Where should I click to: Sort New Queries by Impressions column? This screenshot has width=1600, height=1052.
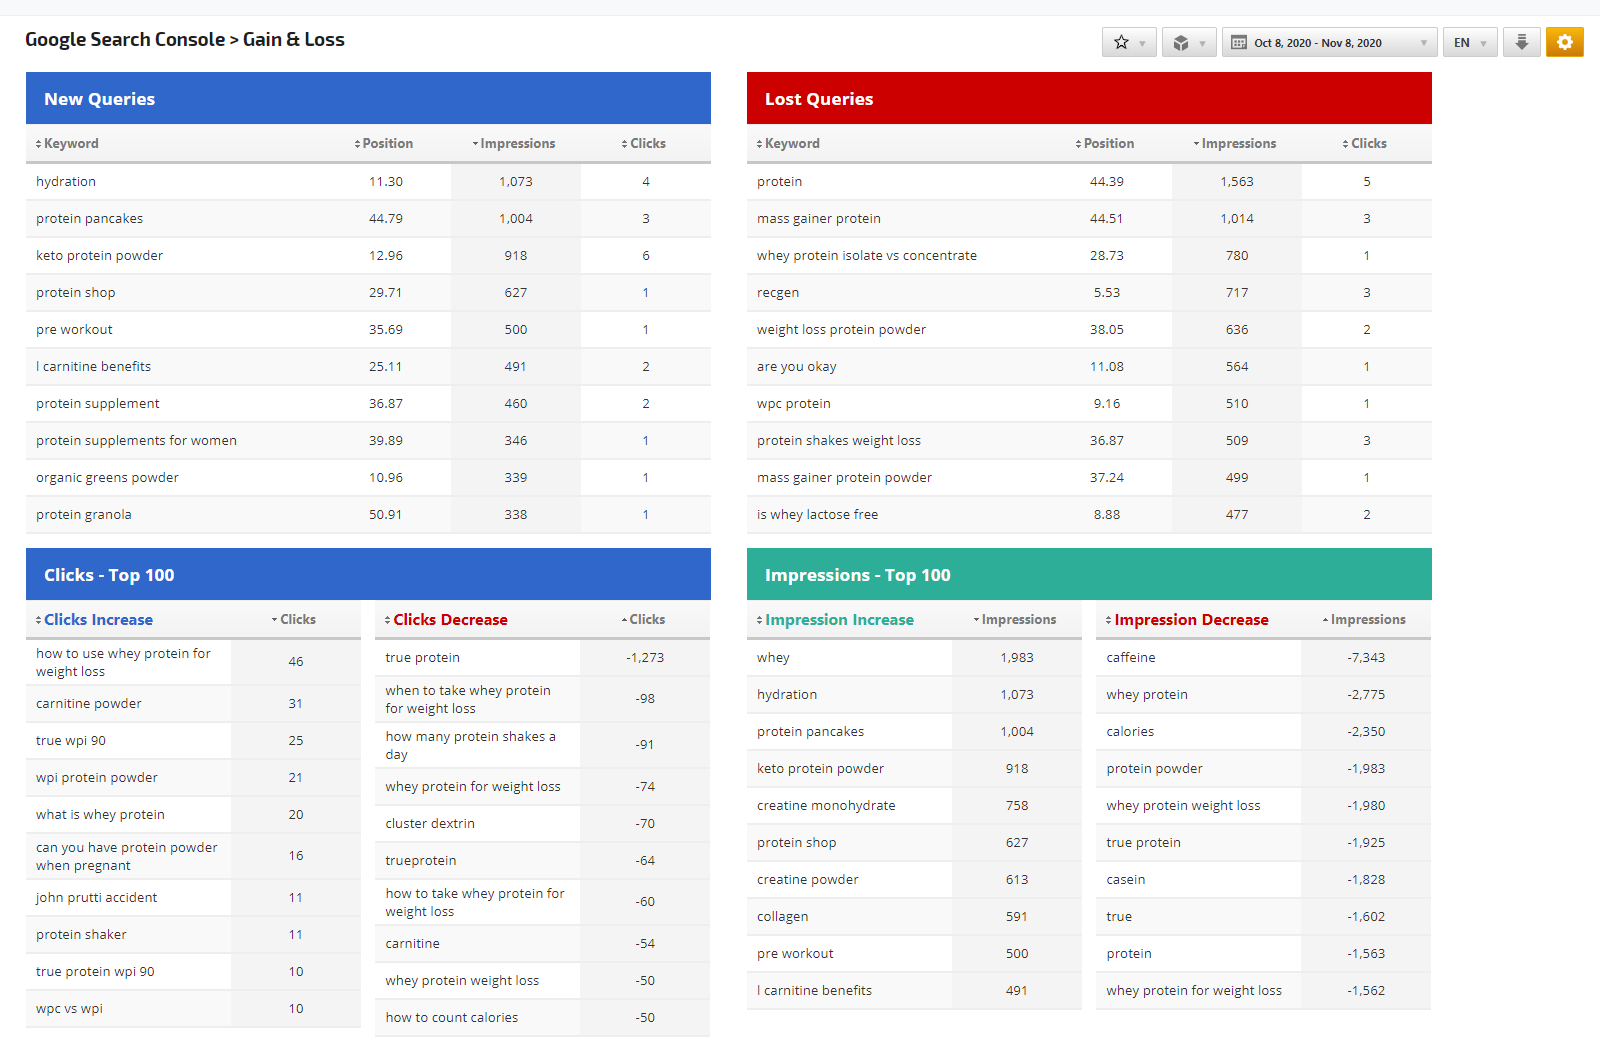click(x=517, y=144)
